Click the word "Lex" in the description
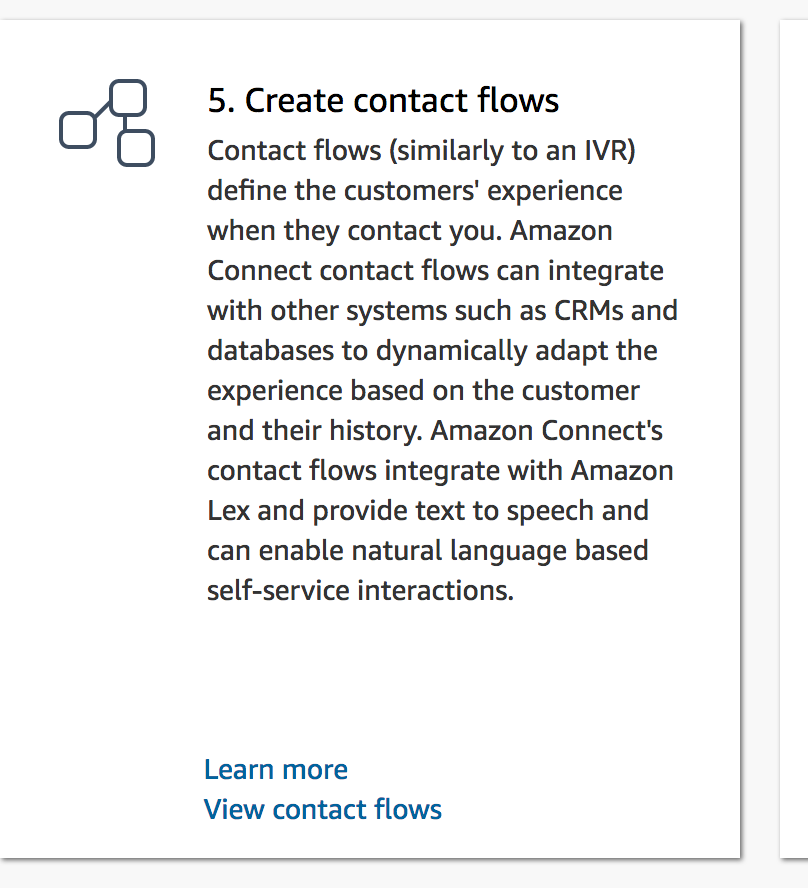 click(228, 510)
